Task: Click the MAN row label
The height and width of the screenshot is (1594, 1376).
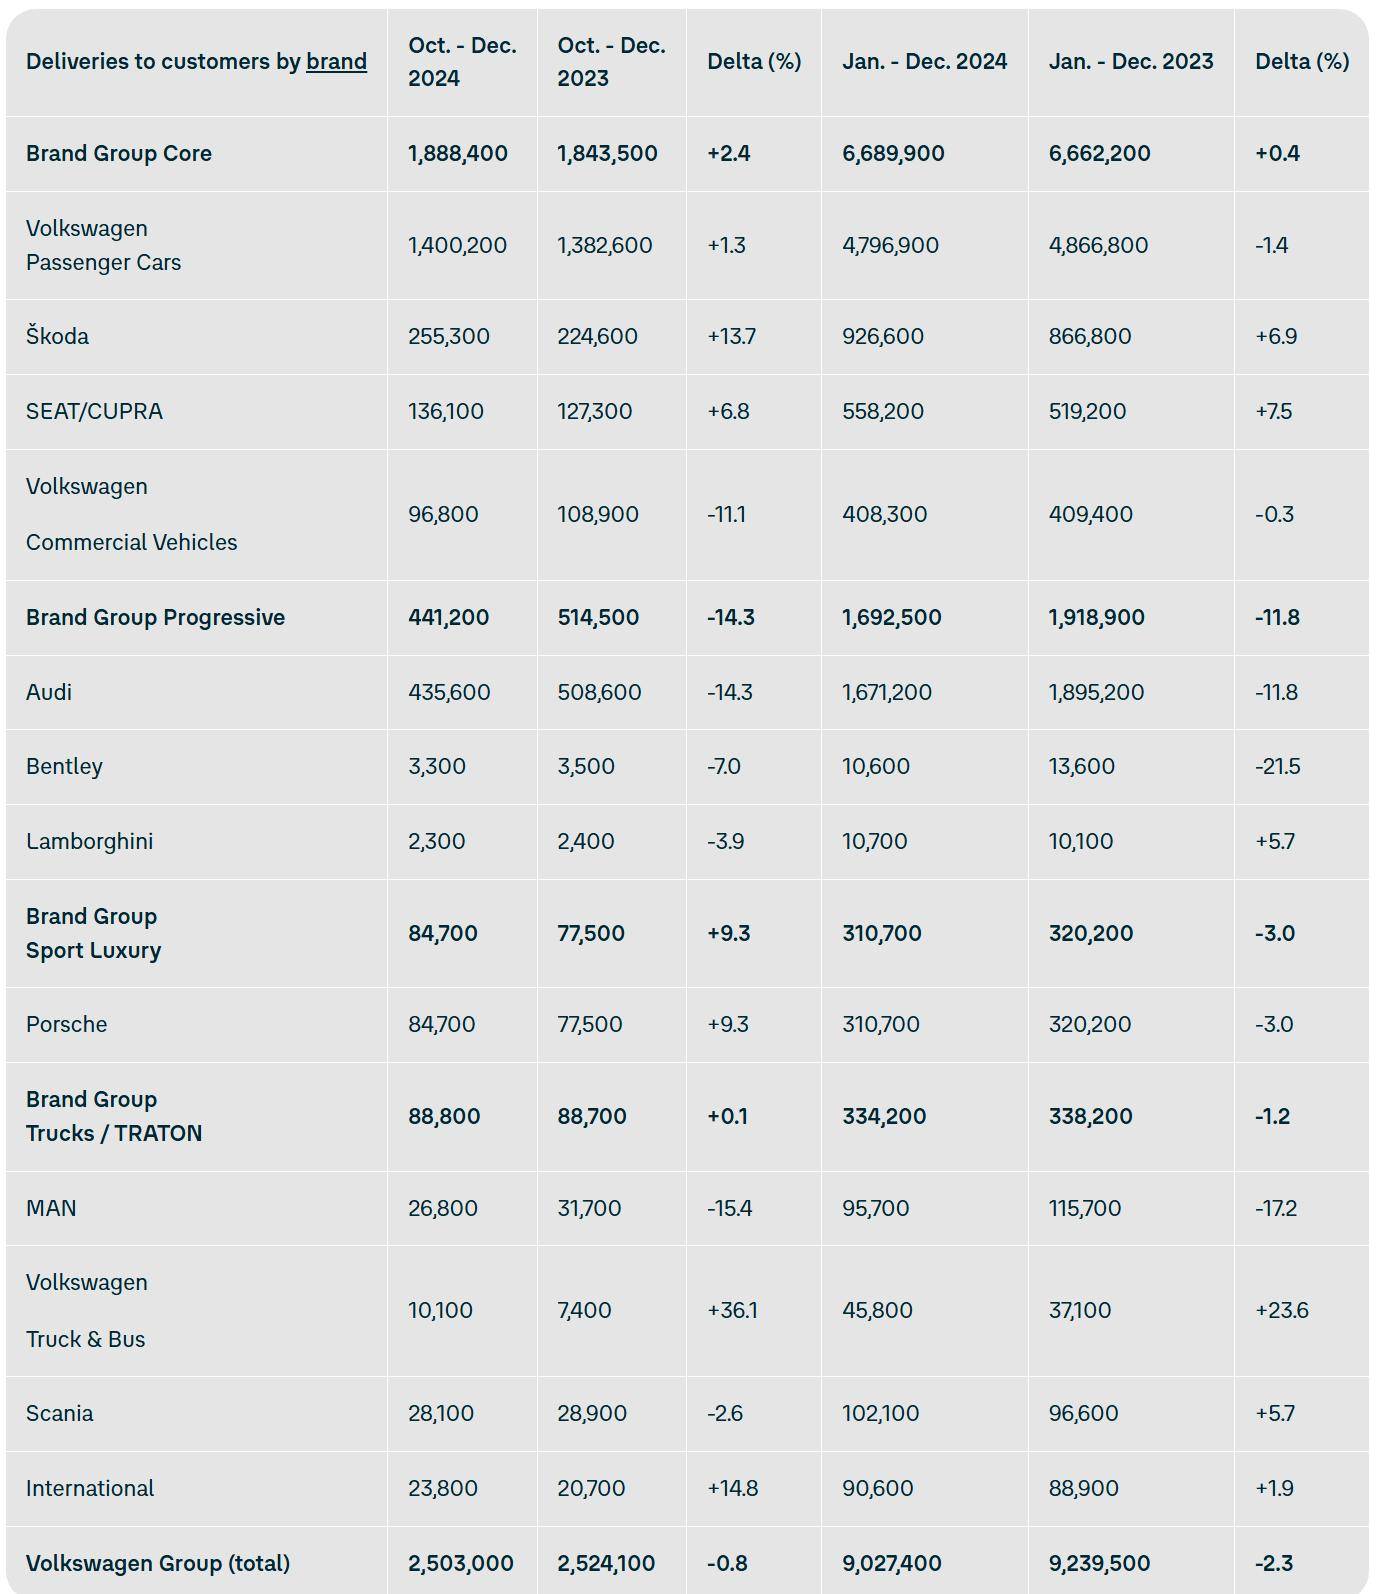Action: click(x=51, y=1208)
